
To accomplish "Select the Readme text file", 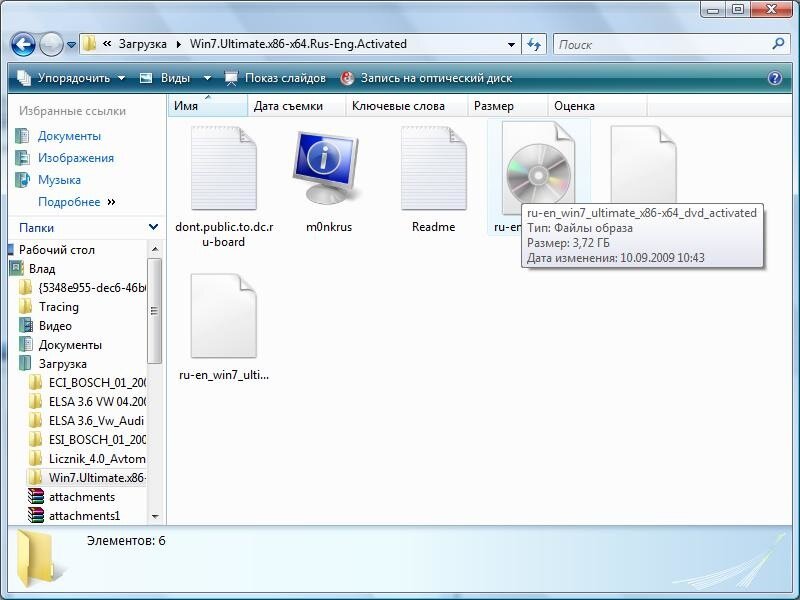I will [434, 180].
